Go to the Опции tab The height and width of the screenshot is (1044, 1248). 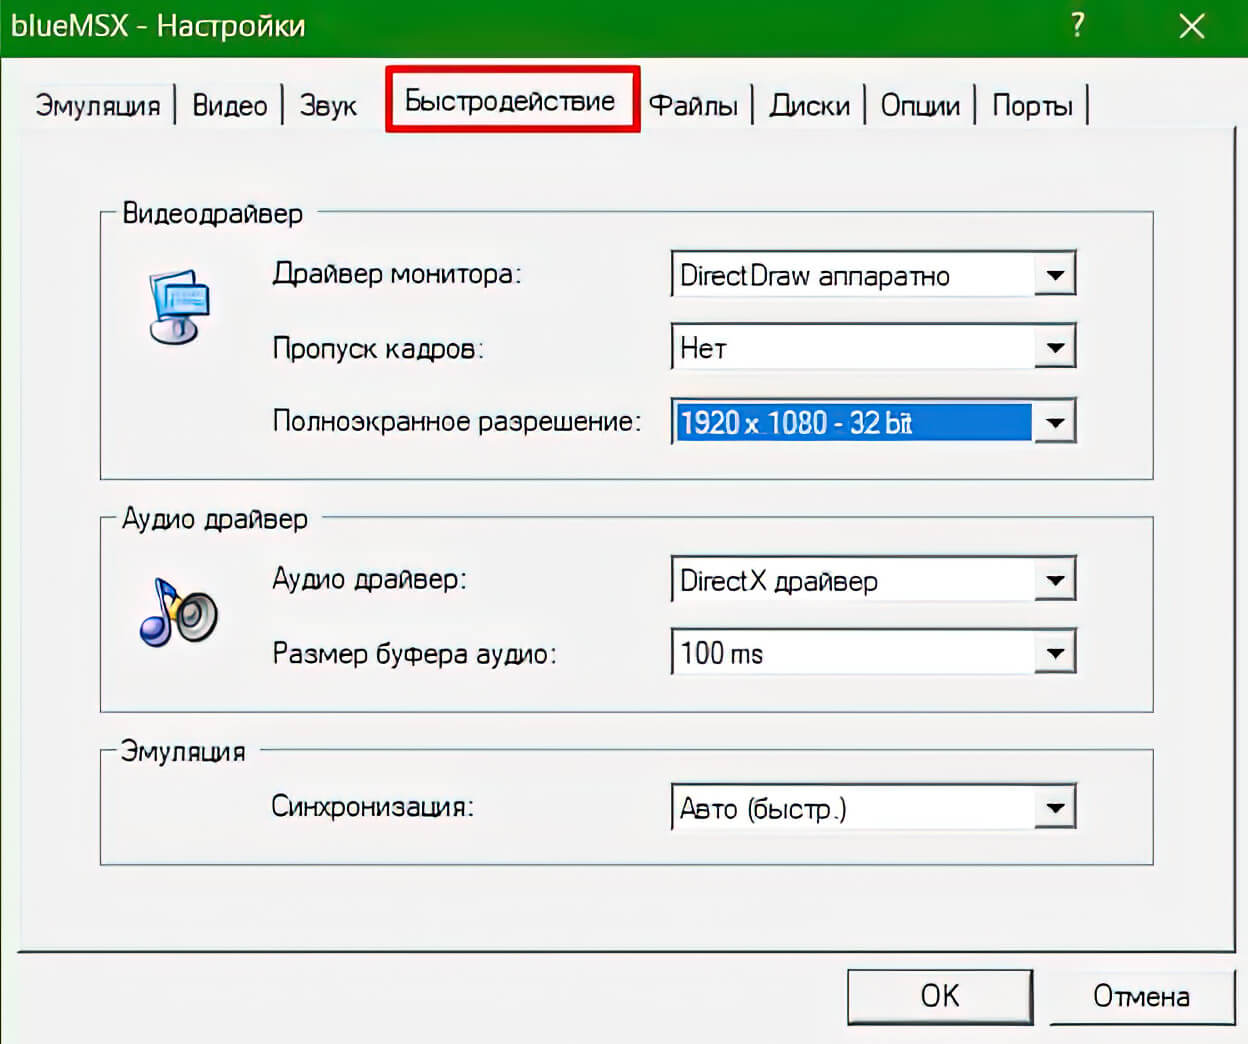point(920,106)
